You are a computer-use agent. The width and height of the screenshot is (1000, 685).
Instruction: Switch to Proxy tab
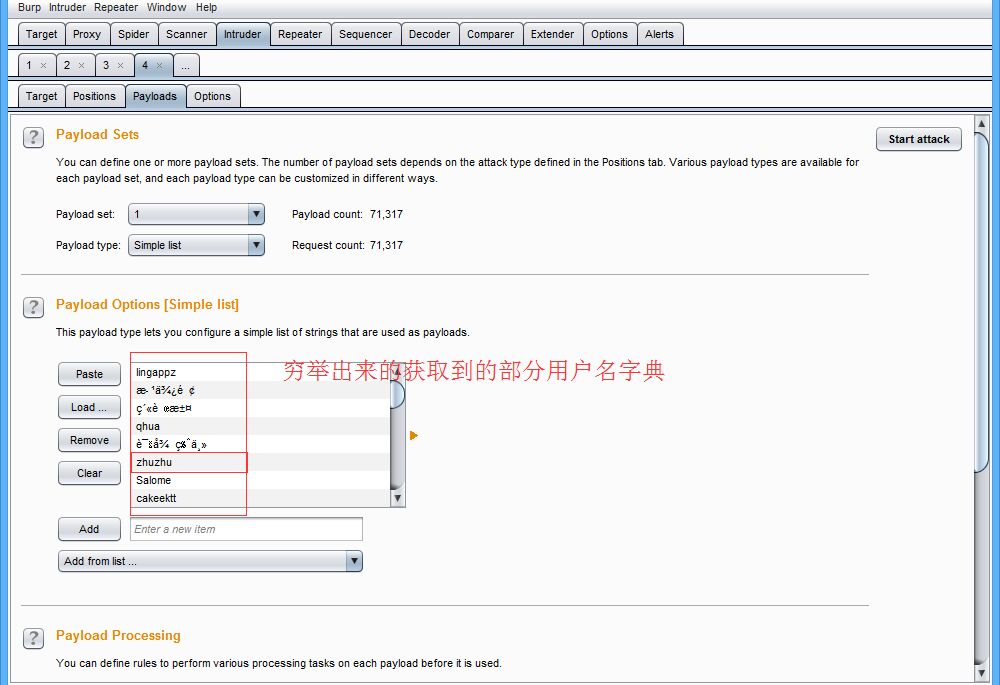[x=87, y=34]
